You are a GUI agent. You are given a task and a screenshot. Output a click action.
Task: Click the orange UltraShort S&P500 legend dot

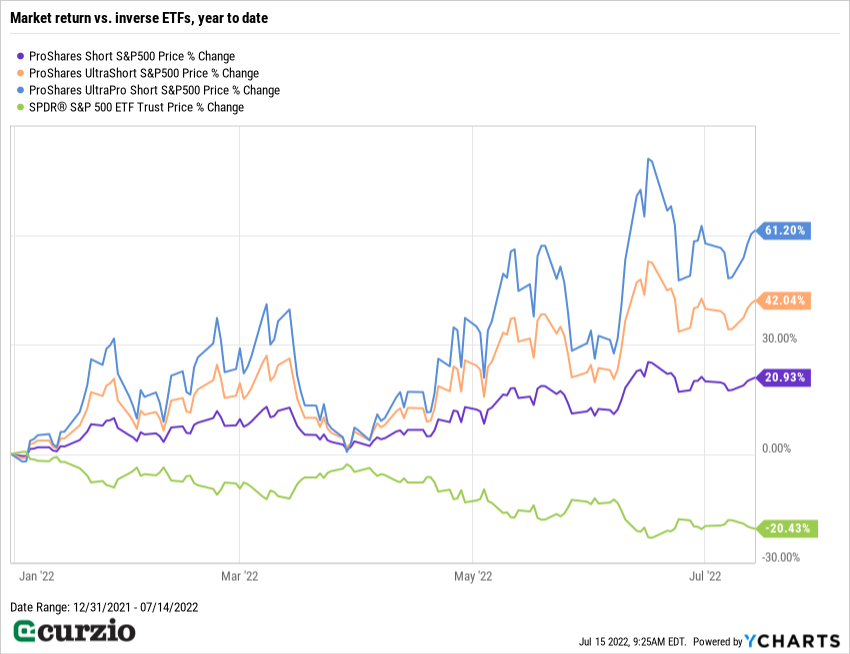(23, 73)
